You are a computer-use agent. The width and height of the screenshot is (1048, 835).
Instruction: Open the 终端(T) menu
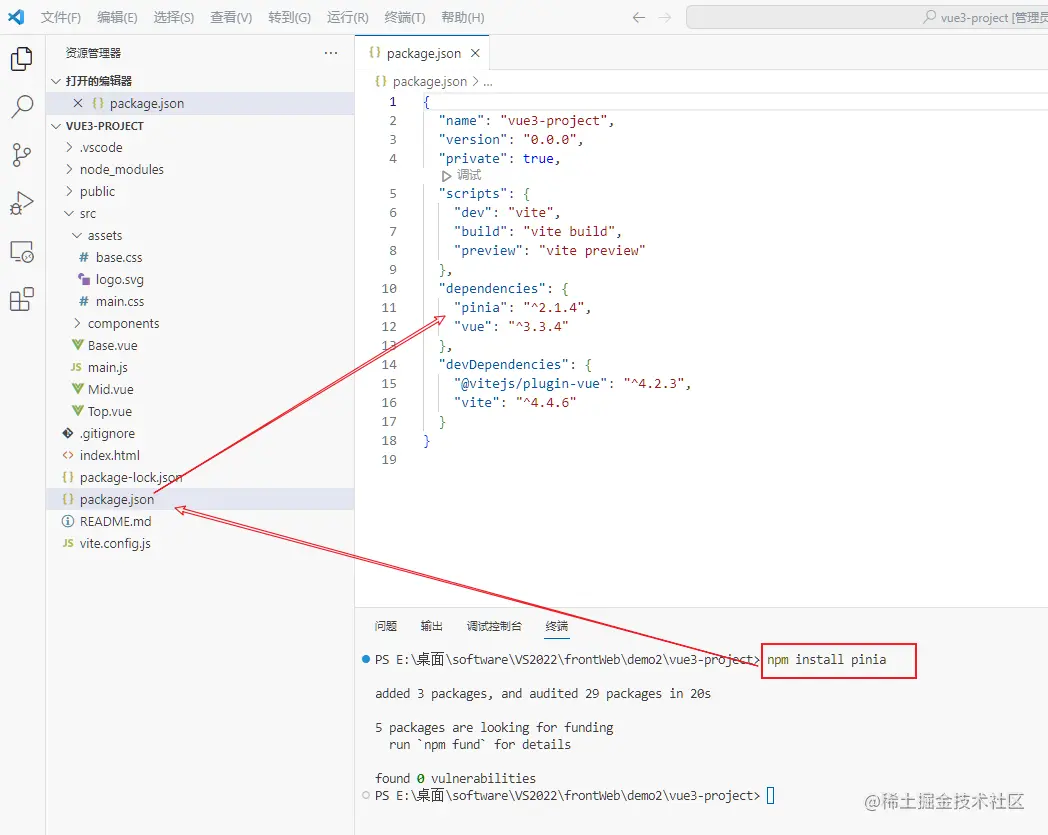[405, 17]
